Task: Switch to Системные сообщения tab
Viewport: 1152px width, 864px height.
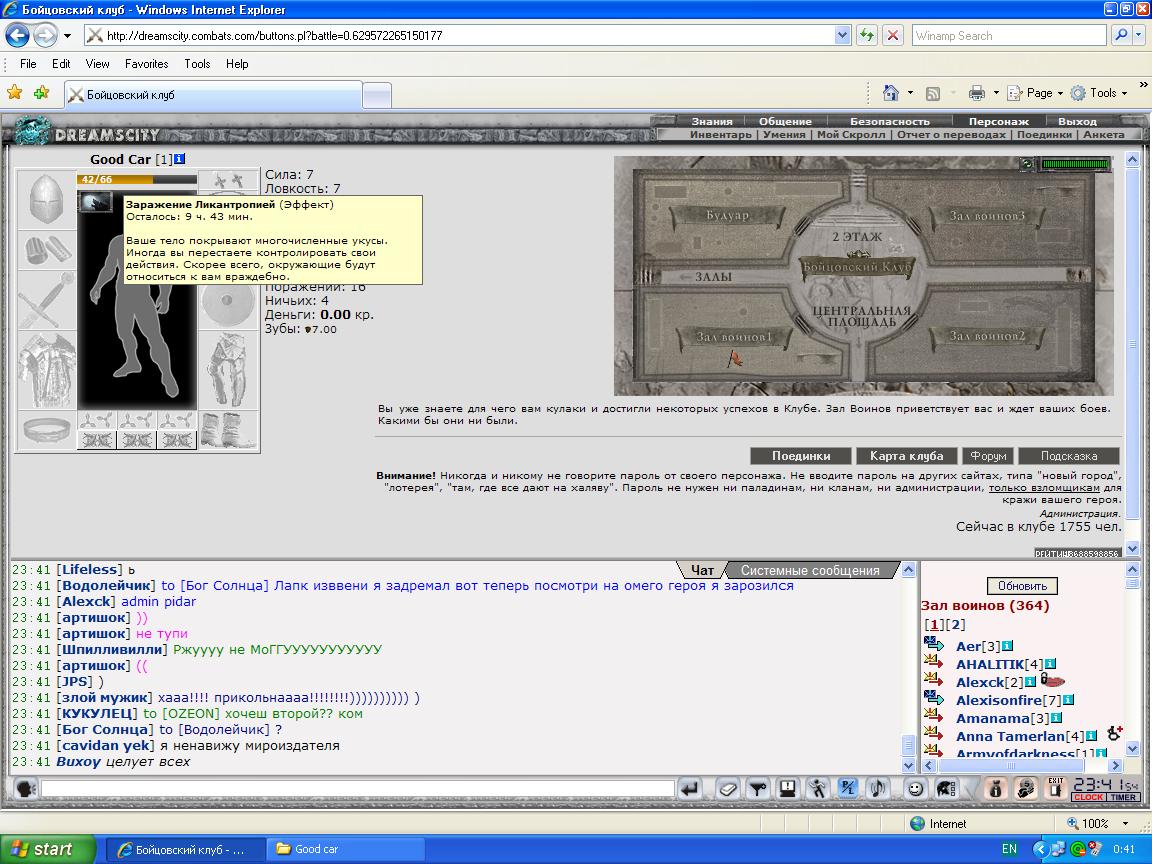Action: (810, 570)
